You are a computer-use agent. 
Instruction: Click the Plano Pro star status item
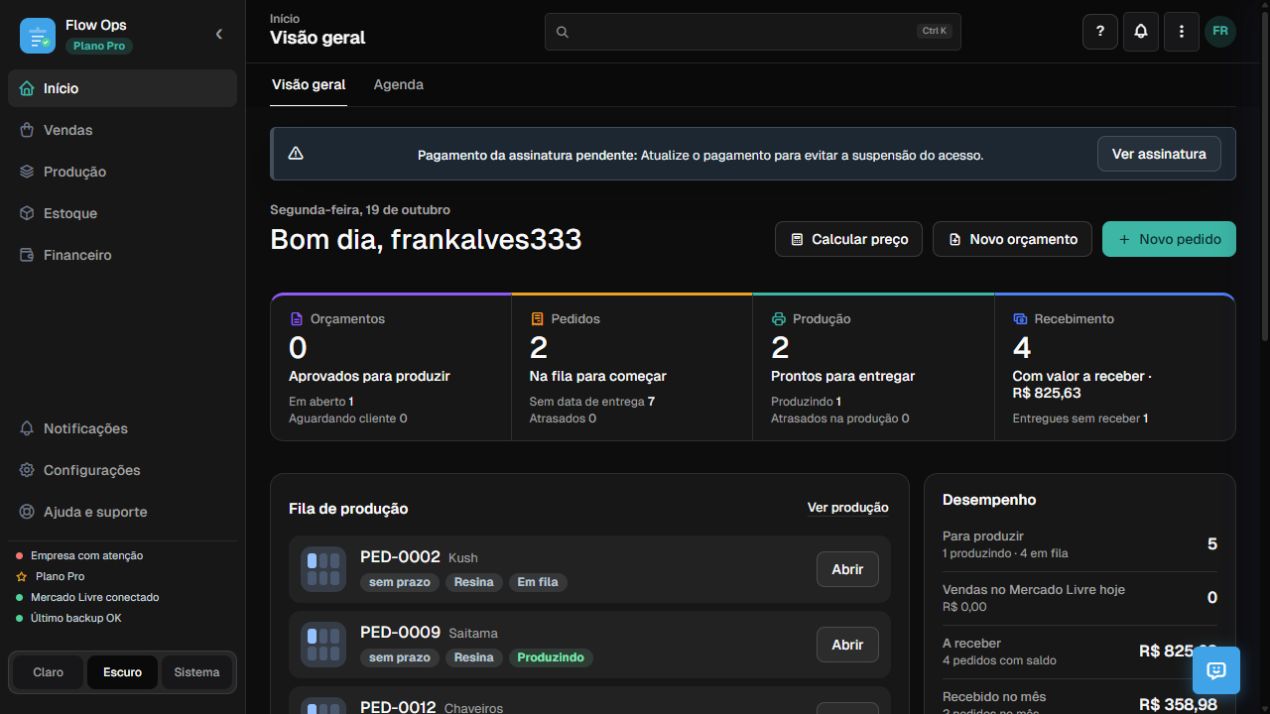(x=50, y=576)
